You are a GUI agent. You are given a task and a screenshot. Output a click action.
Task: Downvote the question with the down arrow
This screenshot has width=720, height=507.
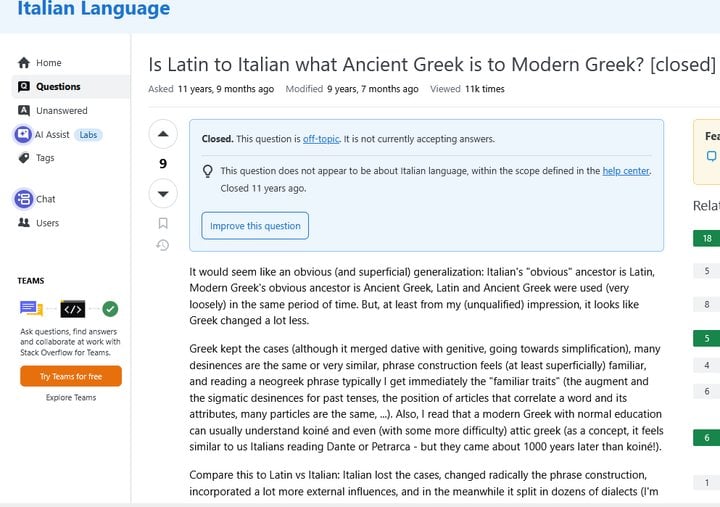point(163,193)
